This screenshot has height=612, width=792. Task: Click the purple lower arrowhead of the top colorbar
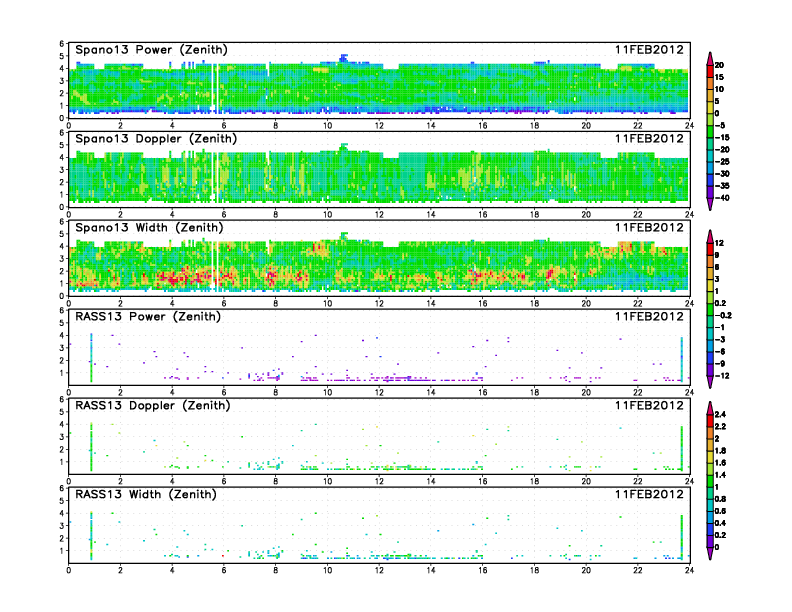coord(710,204)
